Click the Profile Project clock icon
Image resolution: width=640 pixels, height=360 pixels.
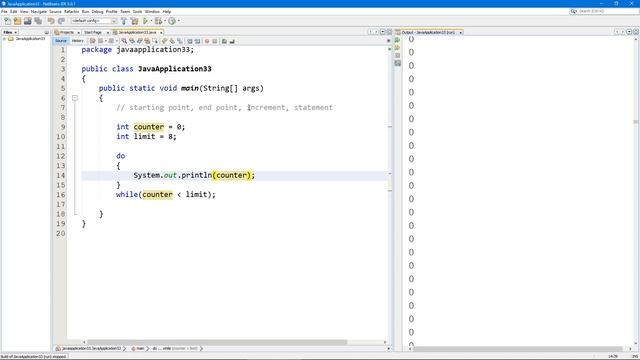click(x=172, y=21)
